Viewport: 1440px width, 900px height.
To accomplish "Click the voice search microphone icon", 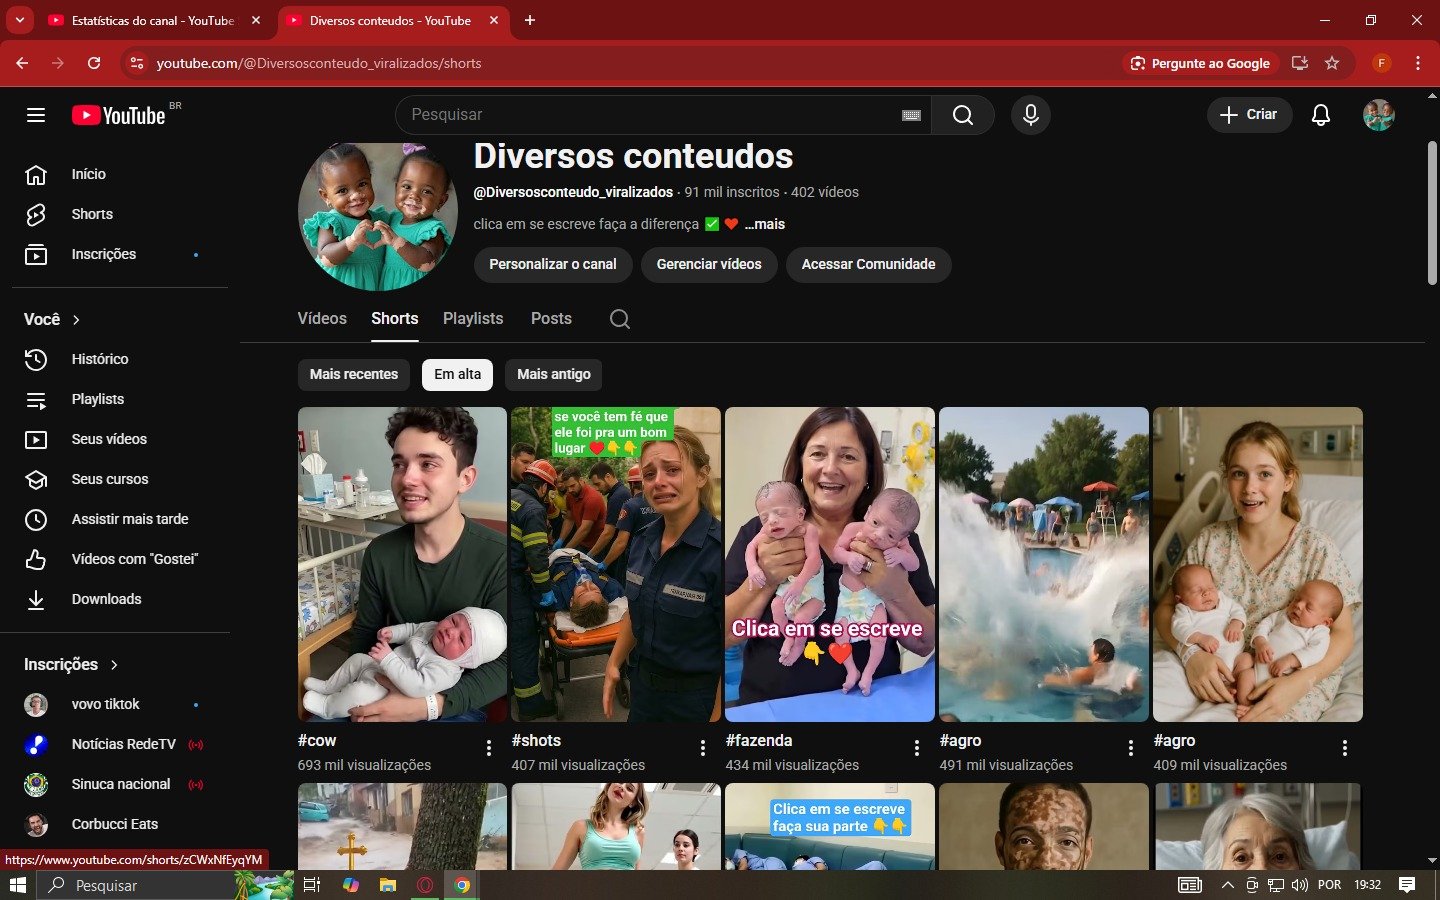I will (1030, 115).
